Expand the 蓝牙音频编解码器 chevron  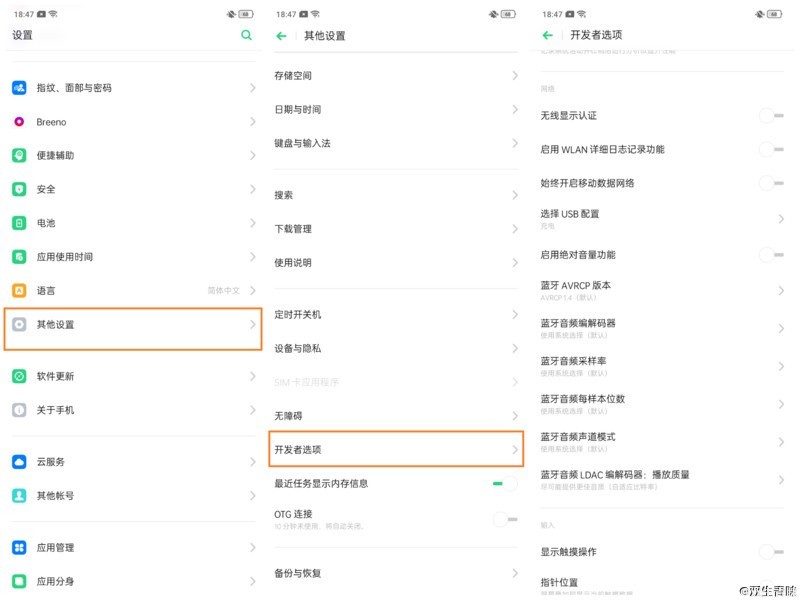781,329
